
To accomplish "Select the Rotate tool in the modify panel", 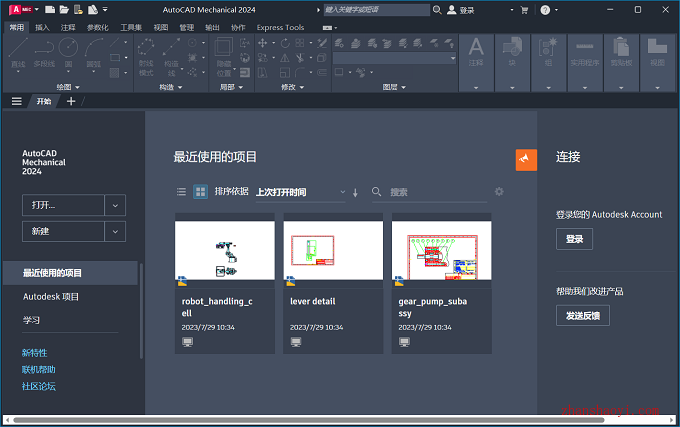I will point(285,43).
